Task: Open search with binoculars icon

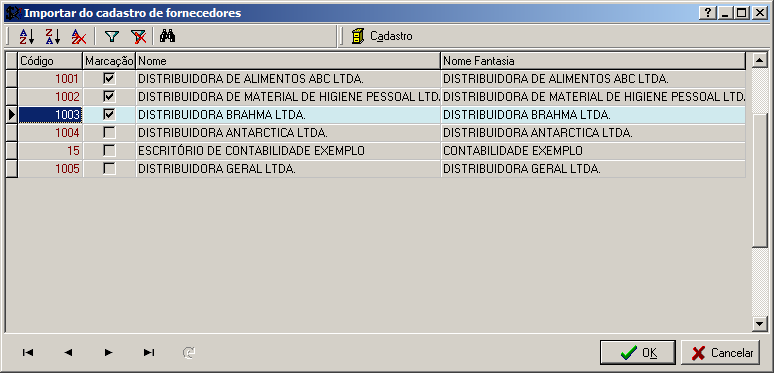Action: coord(167,36)
